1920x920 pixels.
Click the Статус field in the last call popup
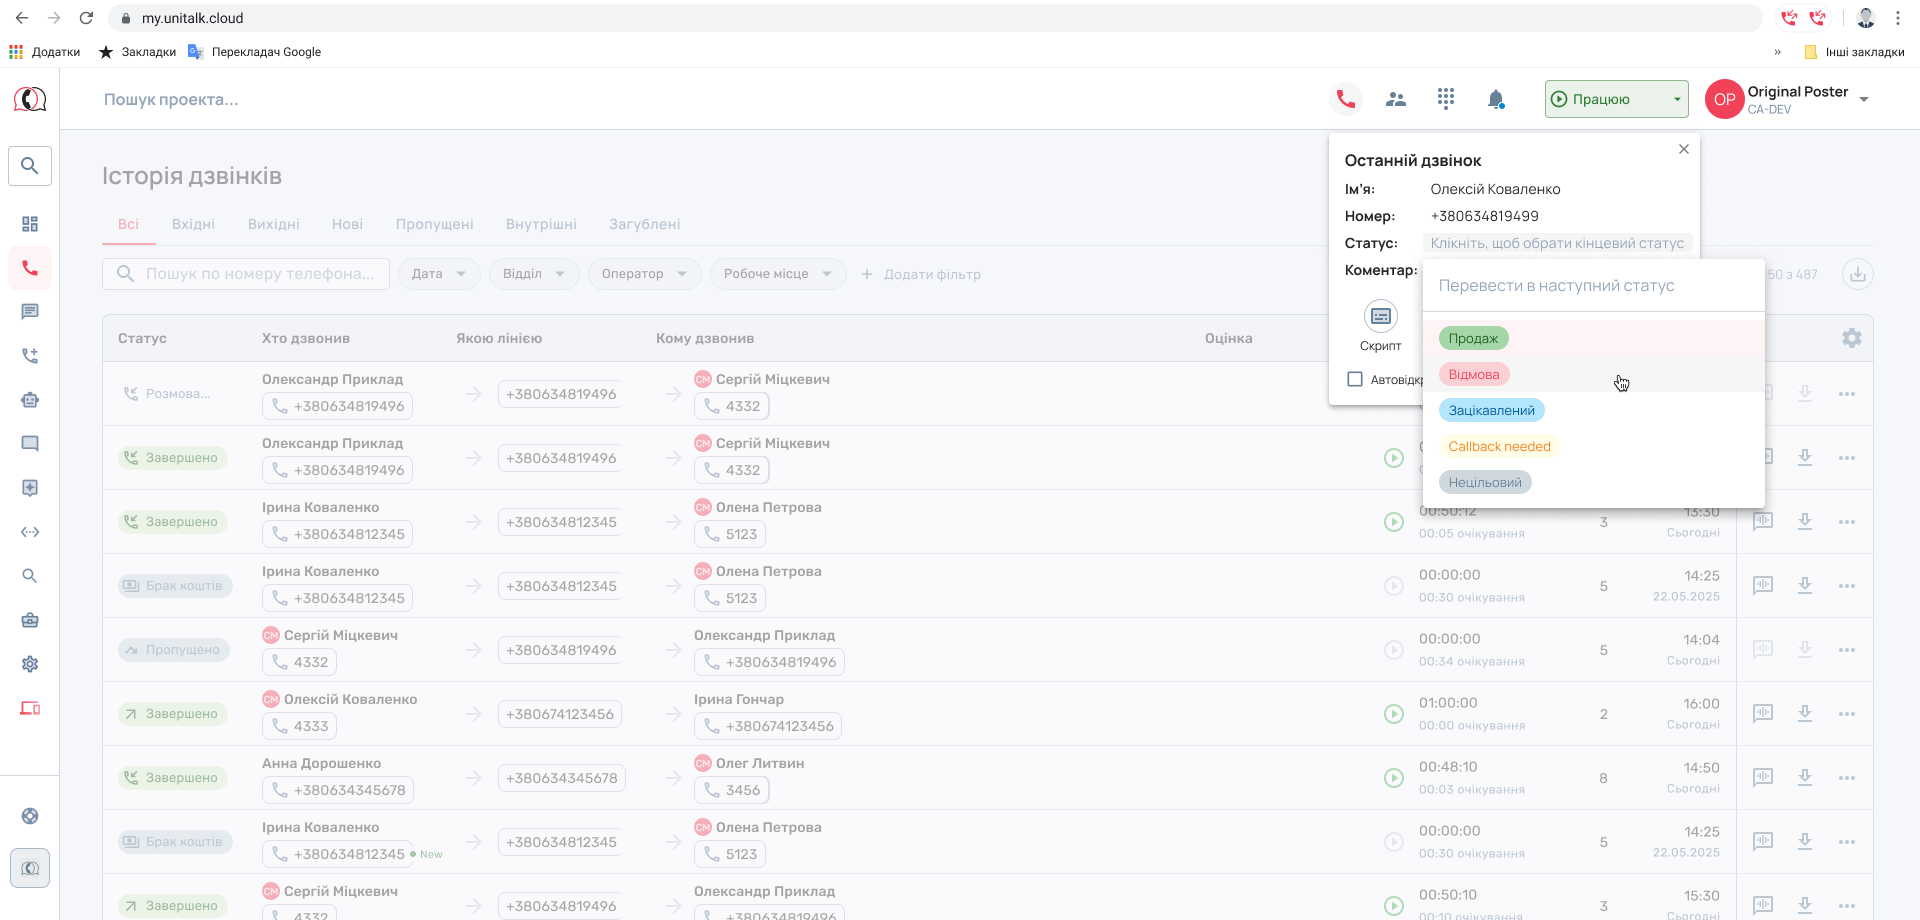[x=1557, y=243]
